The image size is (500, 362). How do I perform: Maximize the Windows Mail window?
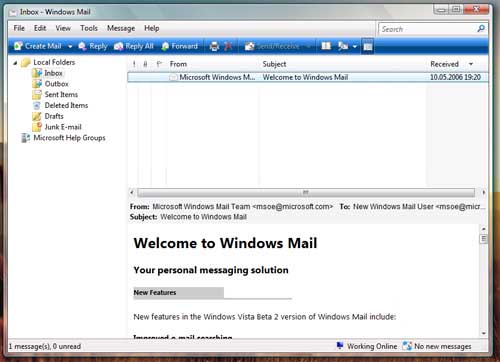456,9
